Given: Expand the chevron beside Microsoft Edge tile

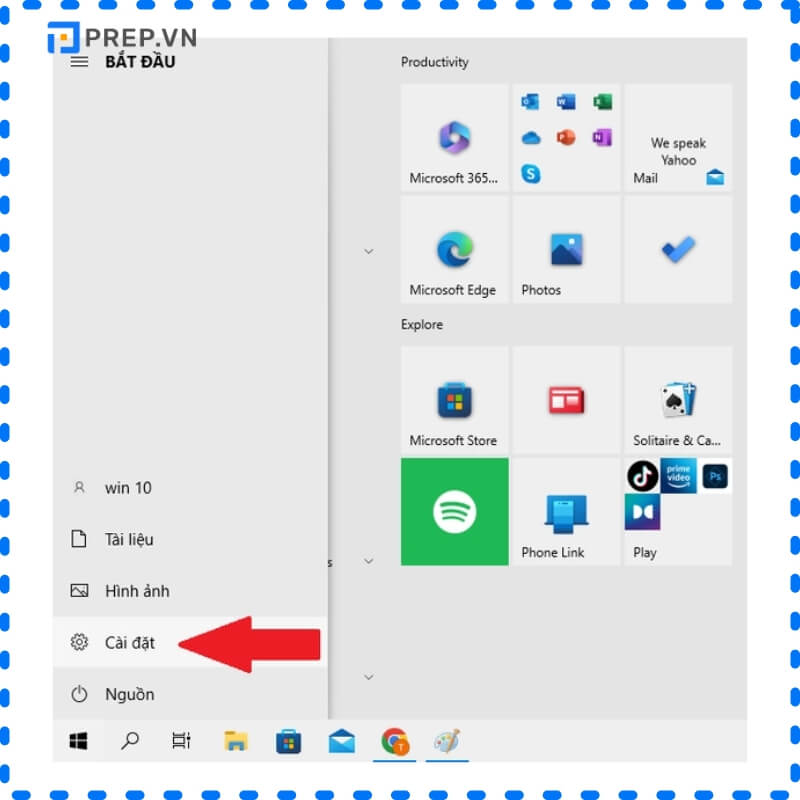Looking at the screenshot, I should pyautogui.click(x=368, y=251).
